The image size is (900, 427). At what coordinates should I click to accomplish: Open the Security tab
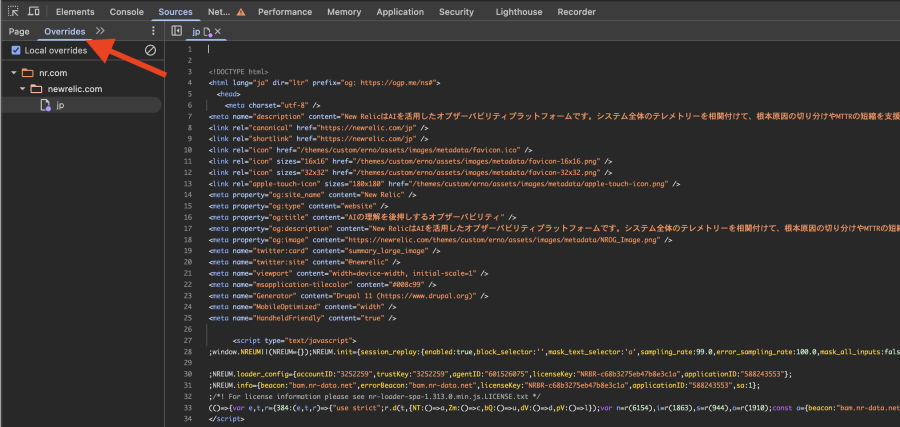tap(457, 12)
